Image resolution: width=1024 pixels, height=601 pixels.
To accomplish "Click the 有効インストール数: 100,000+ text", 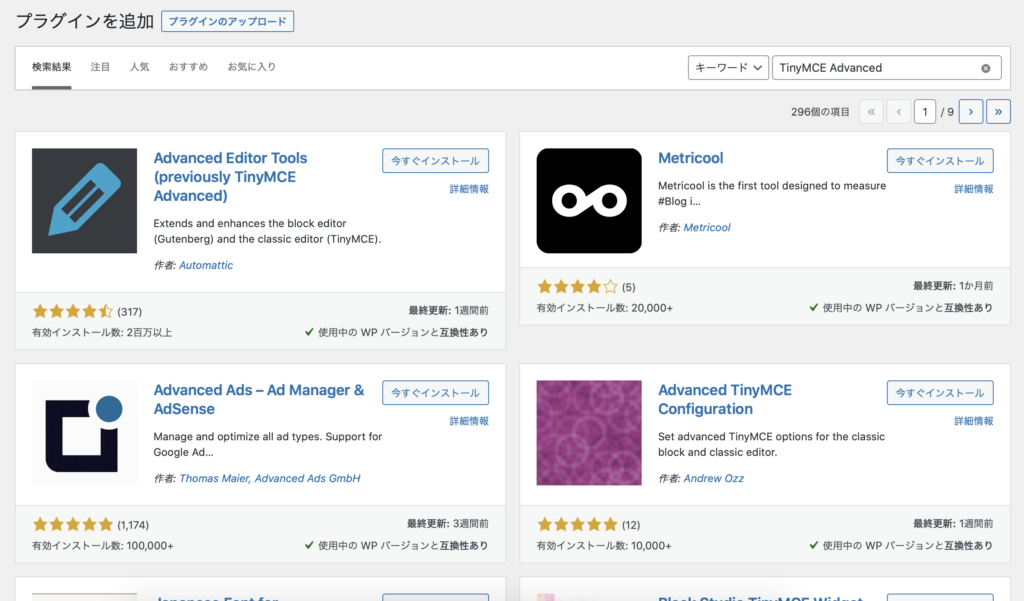I will point(103,545).
